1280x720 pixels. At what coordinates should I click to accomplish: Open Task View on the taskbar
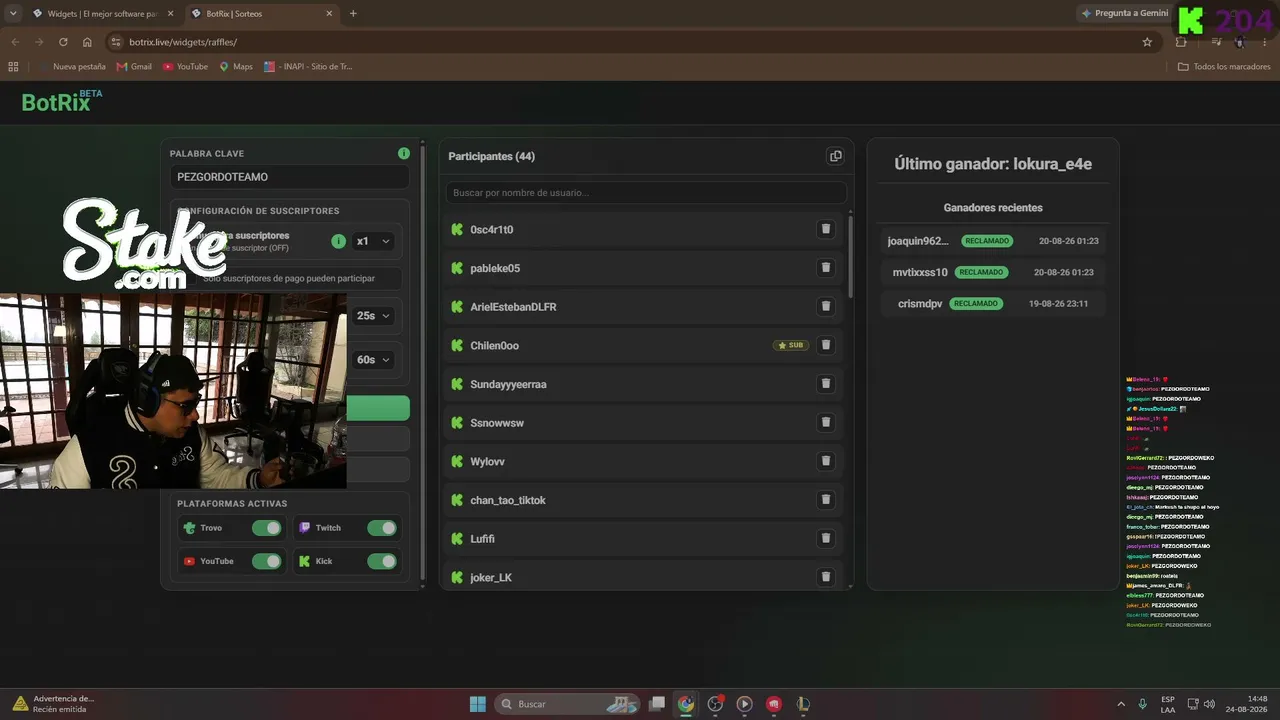pyautogui.click(x=657, y=704)
